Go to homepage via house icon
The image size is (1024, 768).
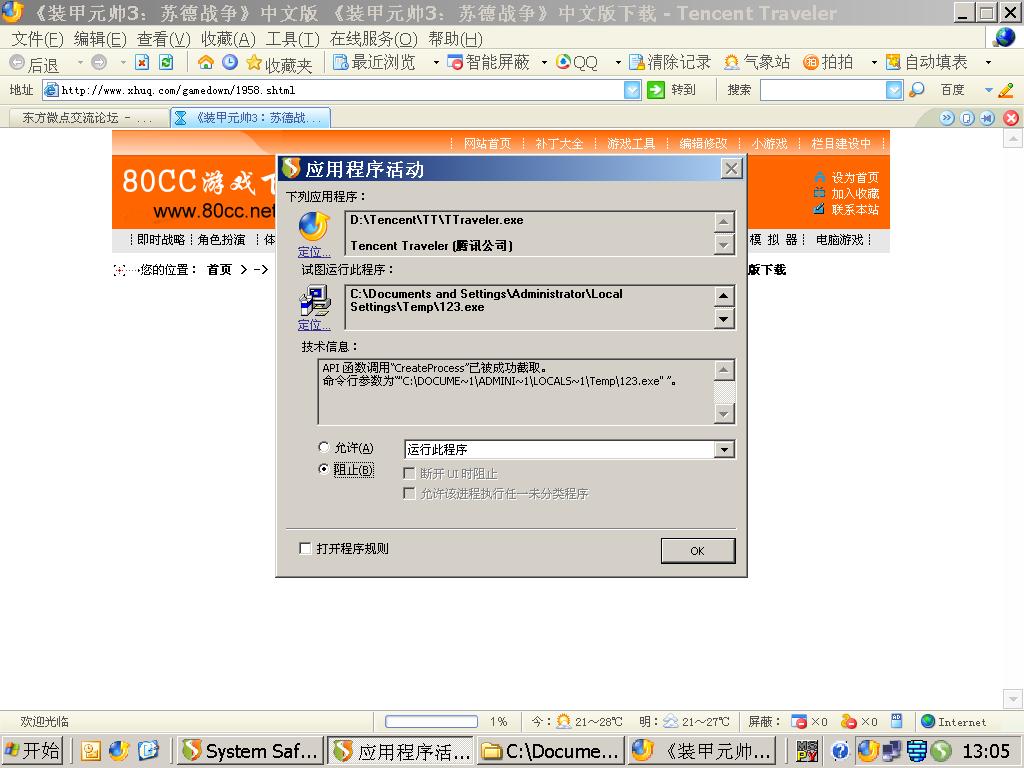206,62
